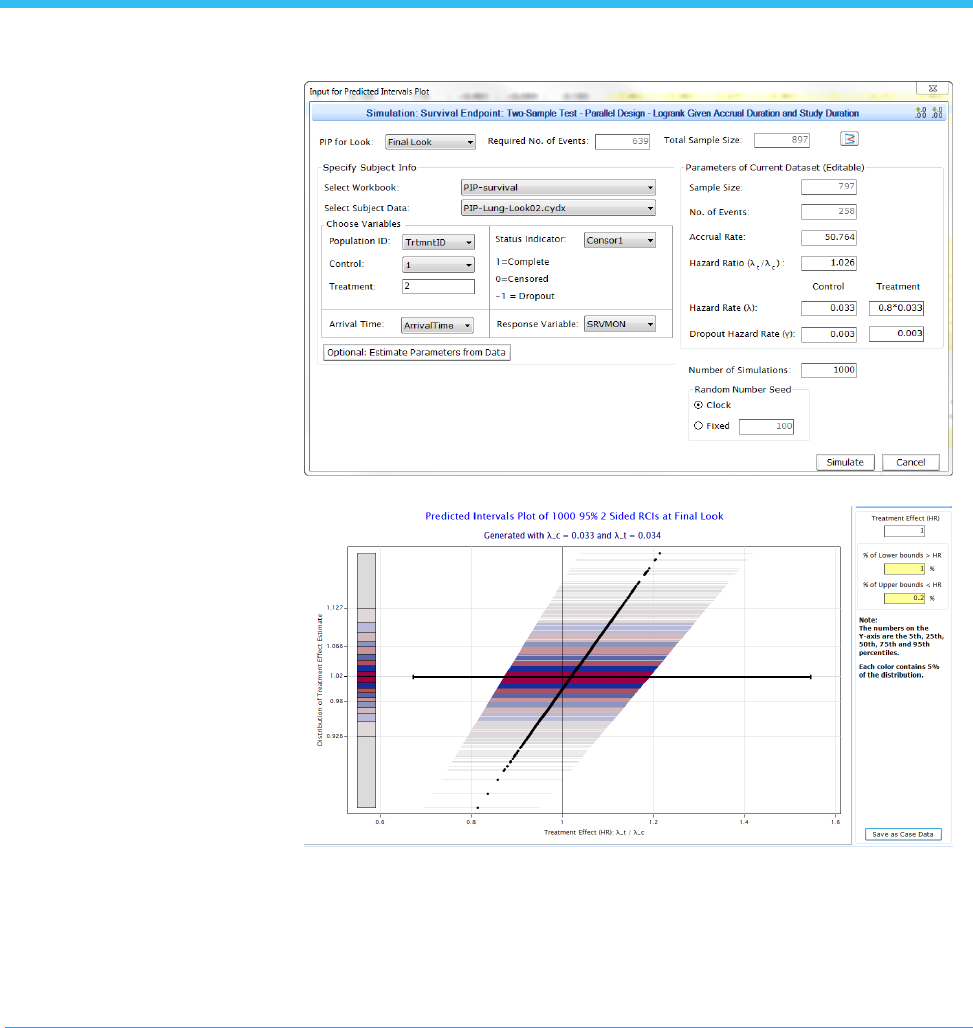
Task: Click the Treatment ID input field
Action: [x=438, y=287]
